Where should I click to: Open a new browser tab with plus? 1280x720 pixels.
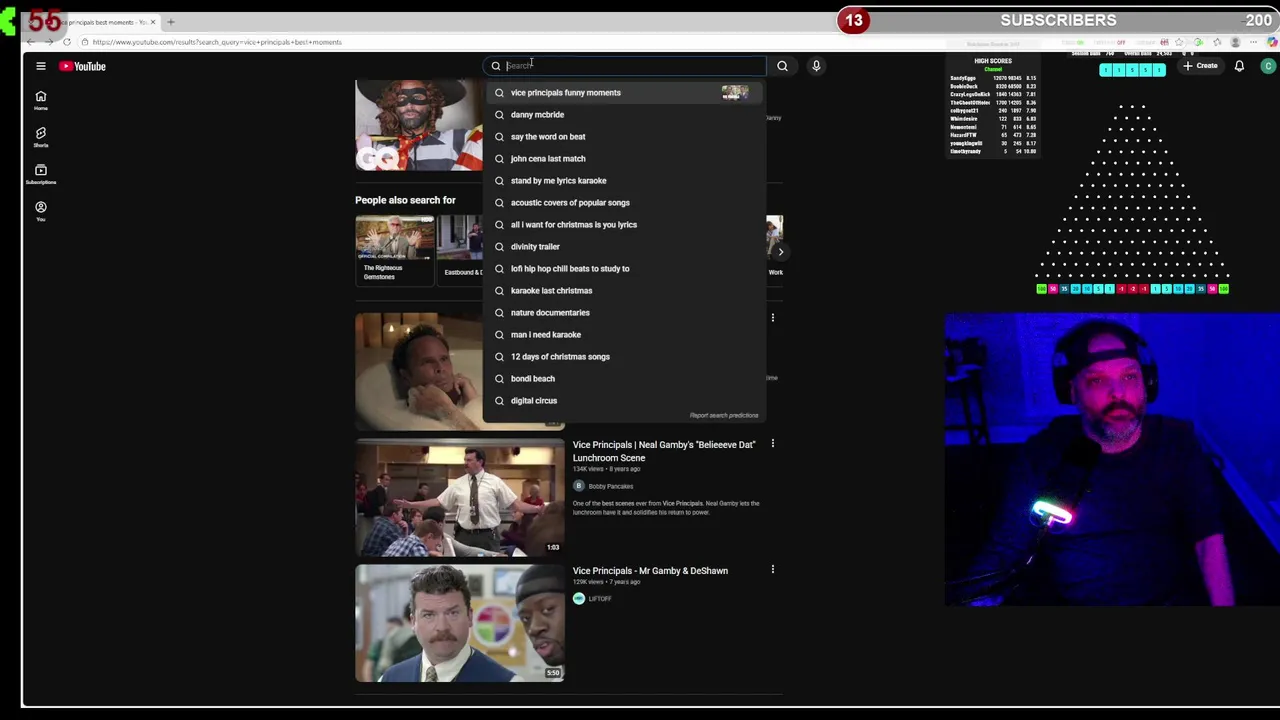171,22
